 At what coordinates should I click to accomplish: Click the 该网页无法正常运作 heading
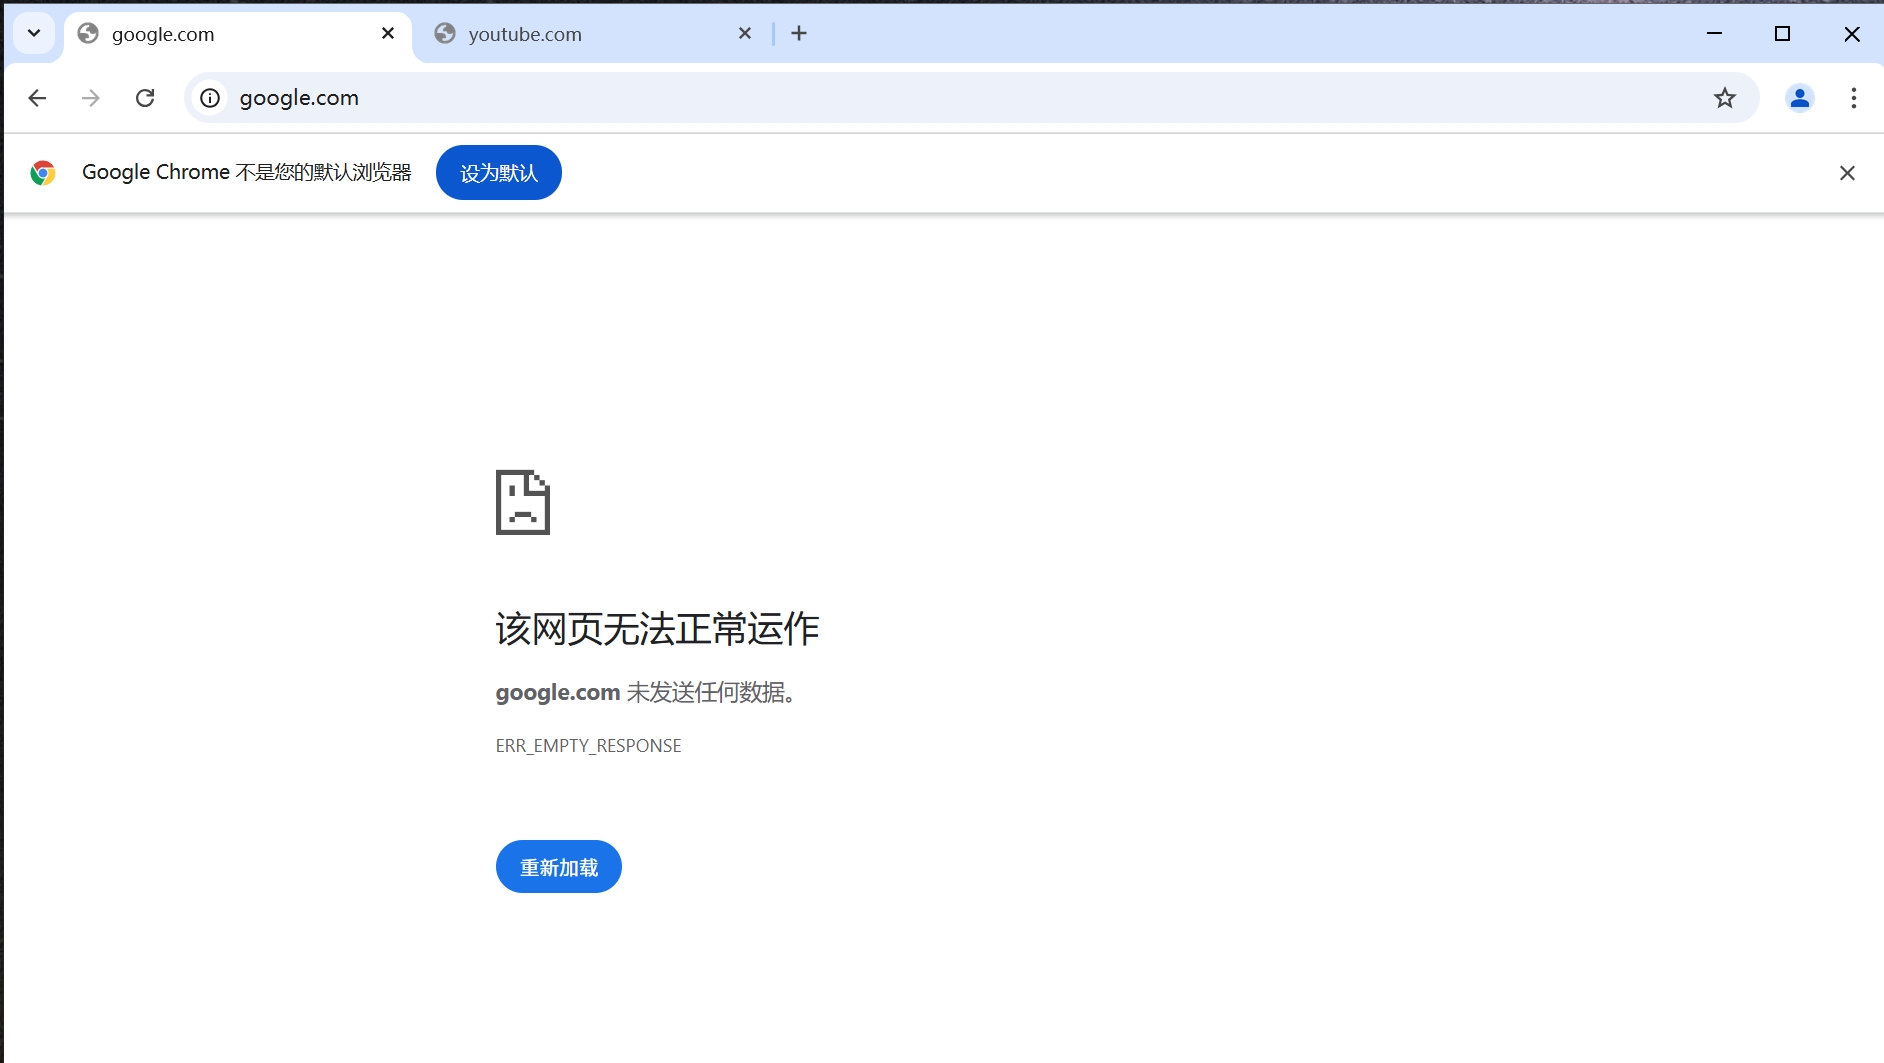(657, 629)
